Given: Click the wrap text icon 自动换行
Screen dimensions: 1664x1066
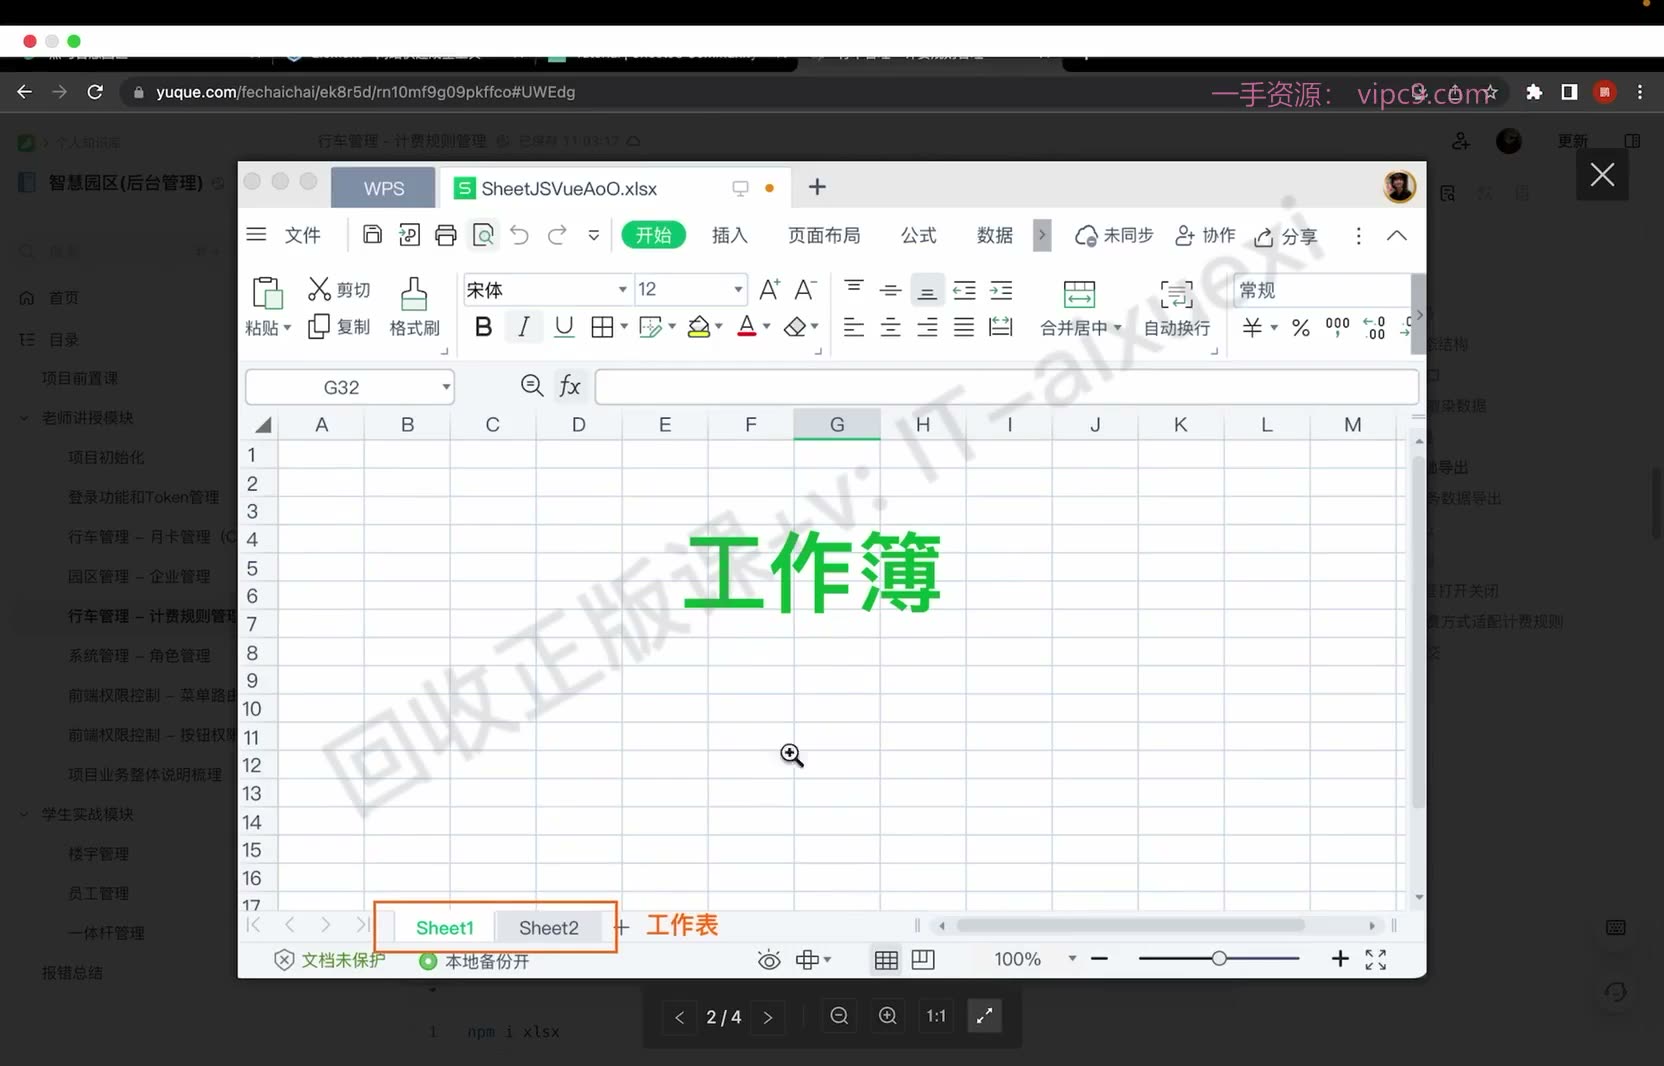Looking at the screenshot, I should point(1177,294).
